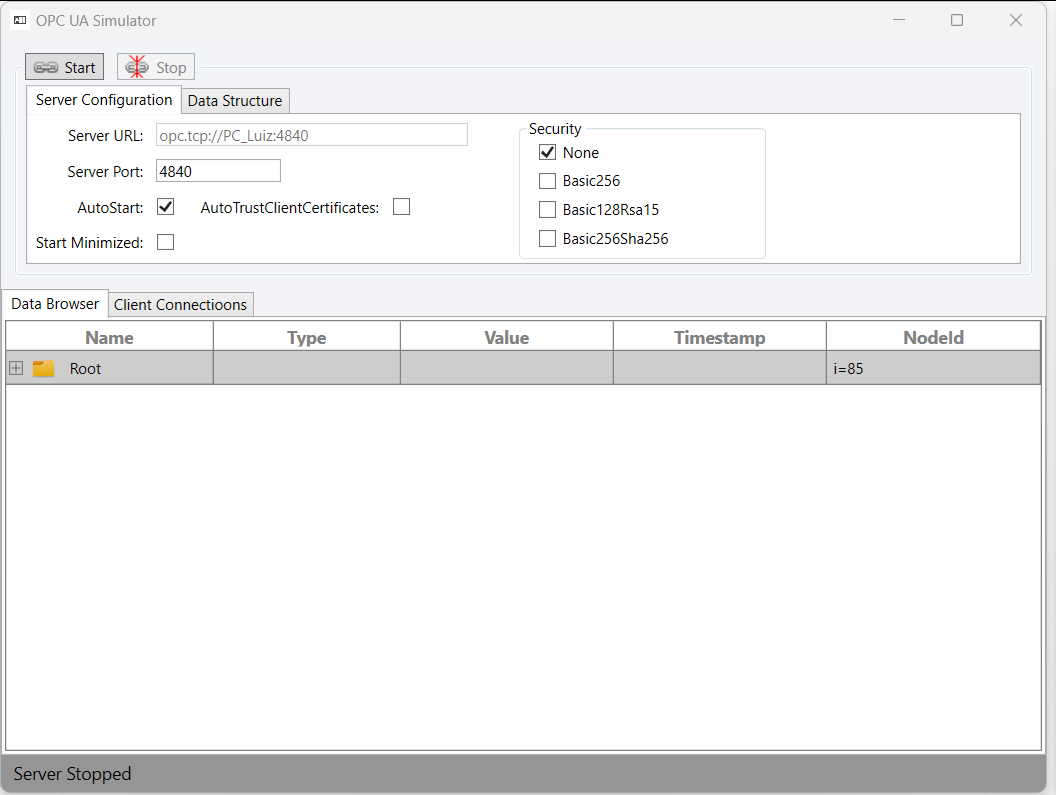Select the Data Browser tab
This screenshot has height=795, width=1056.
coord(55,303)
